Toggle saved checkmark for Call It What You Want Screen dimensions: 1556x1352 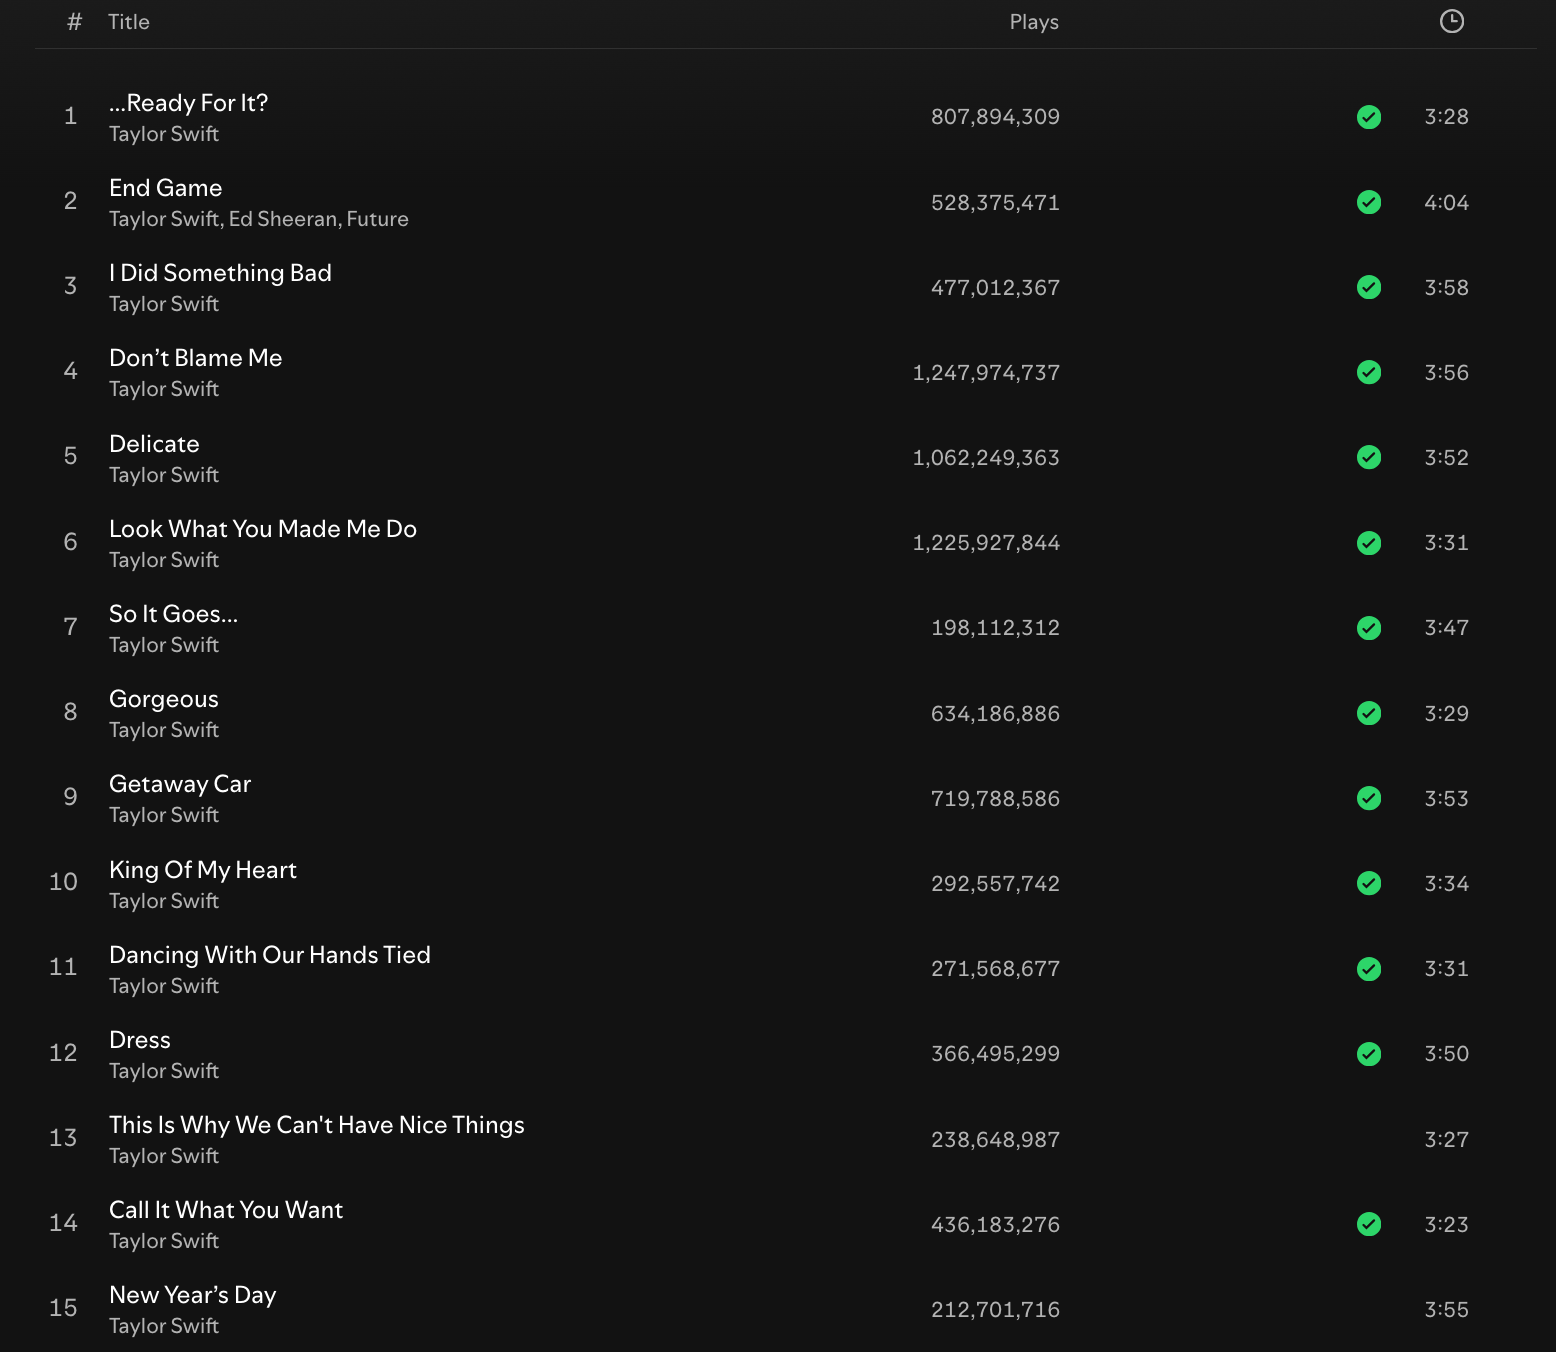pyautogui.click(x=1369, y=1224)
